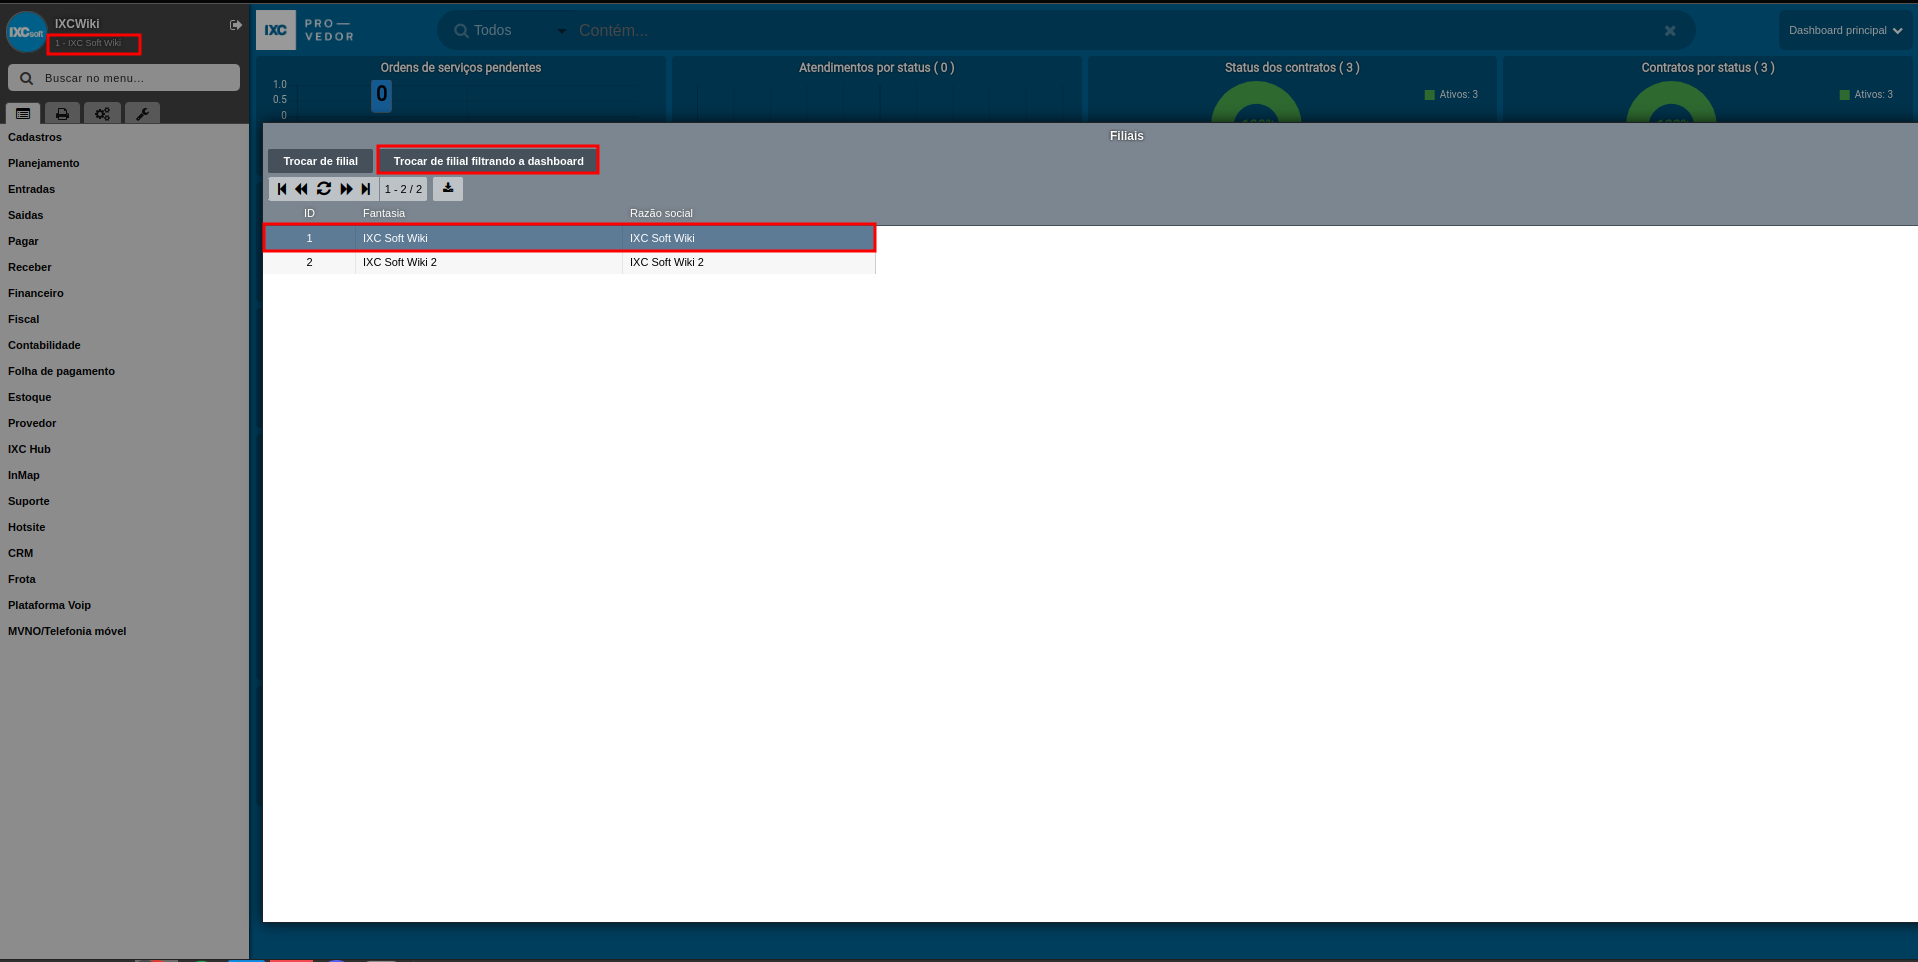This screenshot has width=1918, height=962.
Task: Sort by the ID column header
Action: [x=309, y=213]
